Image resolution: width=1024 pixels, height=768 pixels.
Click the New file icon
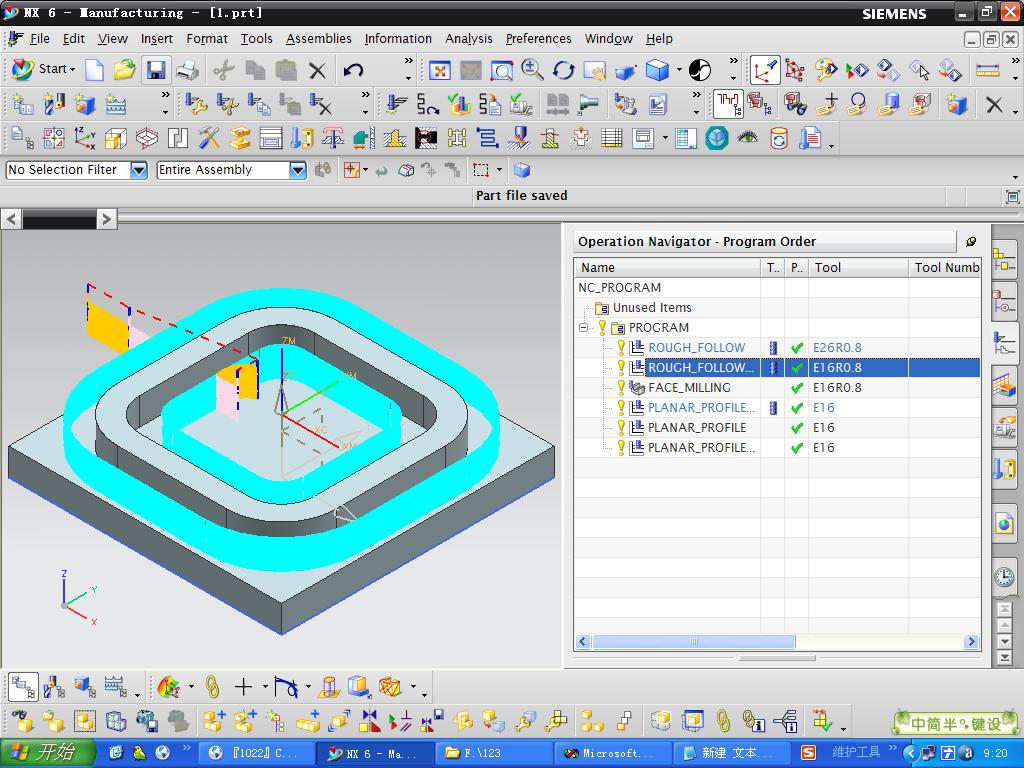pyautogui.click(x=94, y=70)
